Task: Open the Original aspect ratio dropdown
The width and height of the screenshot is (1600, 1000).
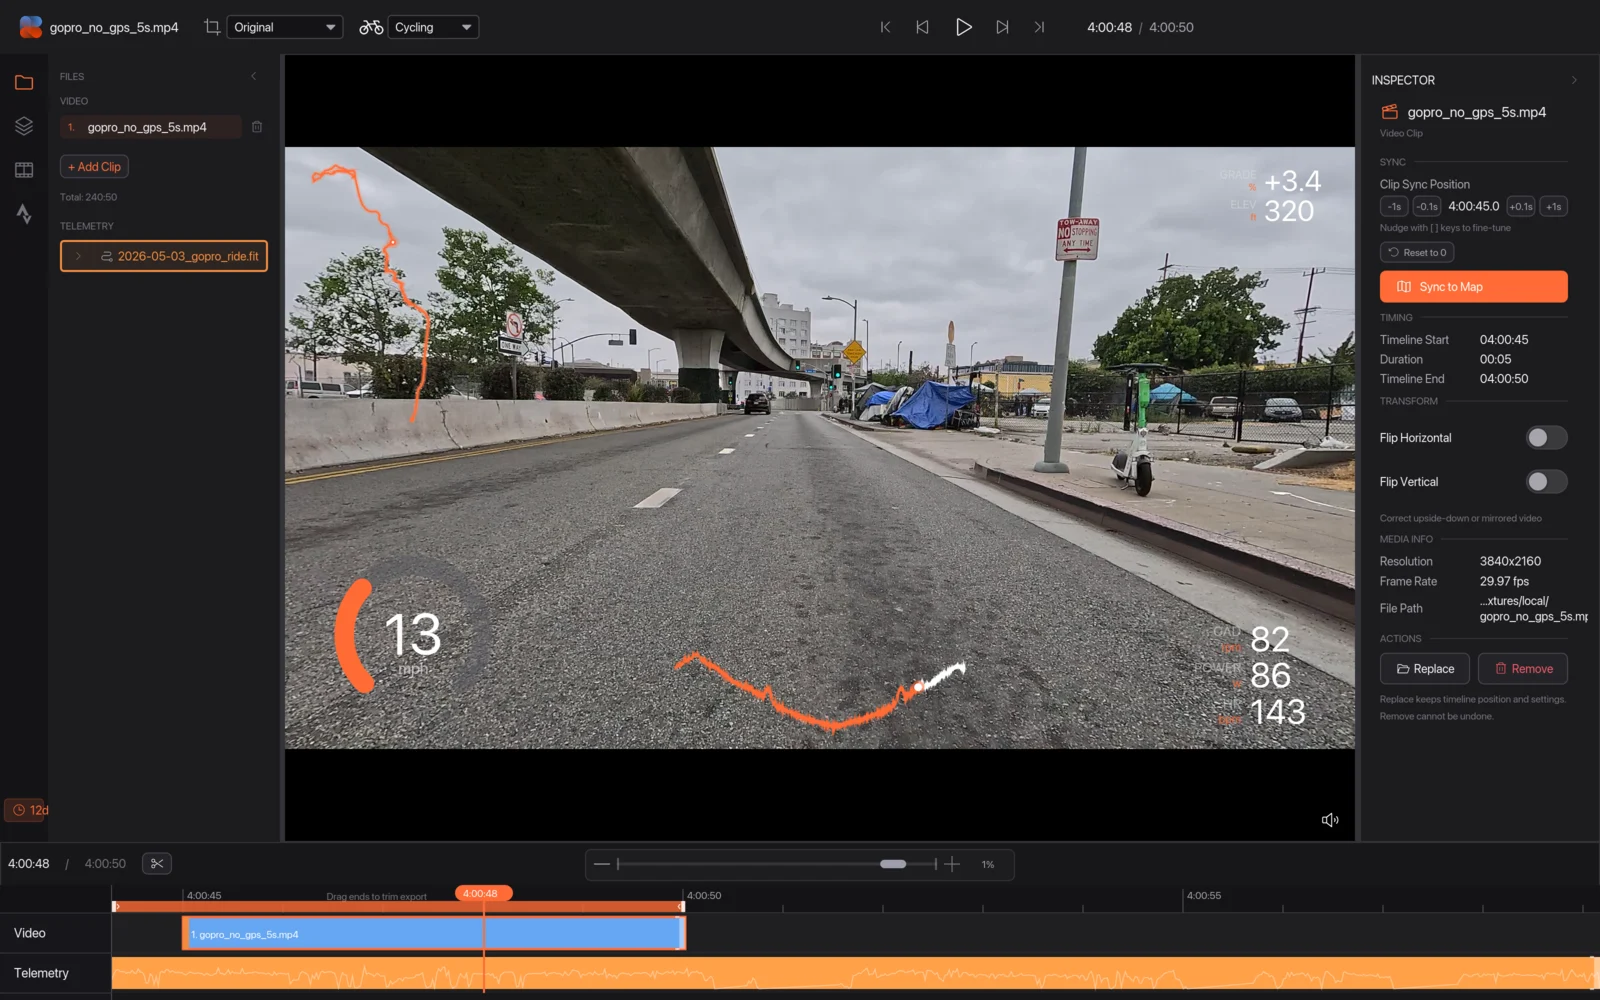Action: (285, 27)
